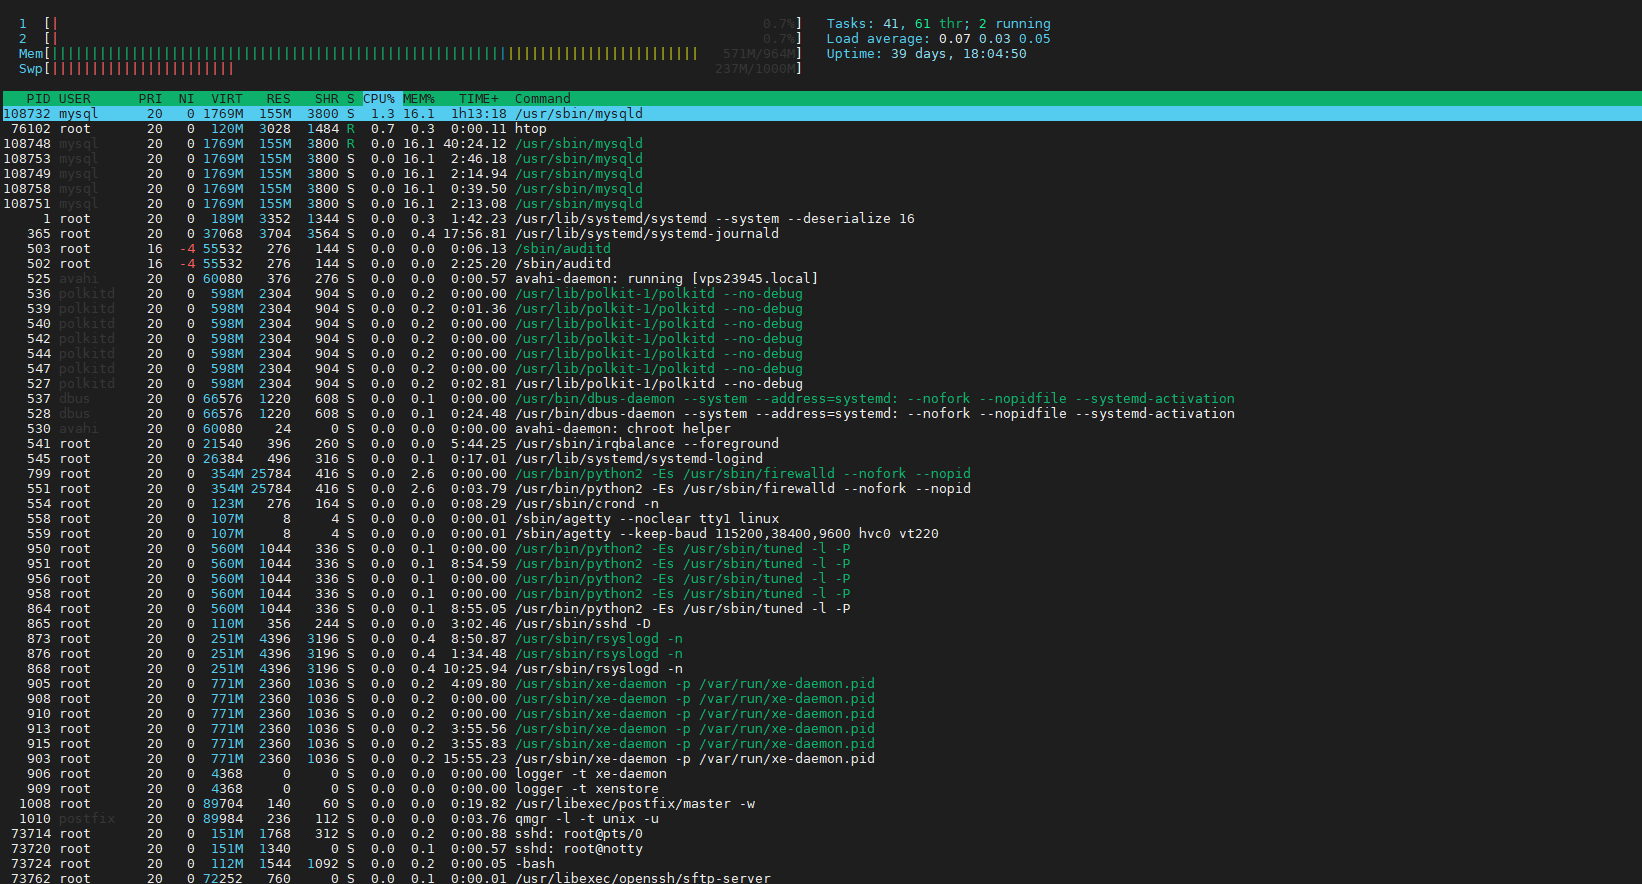
Task: Select agetty tty1 linux row
Action: tap(821, 519)
